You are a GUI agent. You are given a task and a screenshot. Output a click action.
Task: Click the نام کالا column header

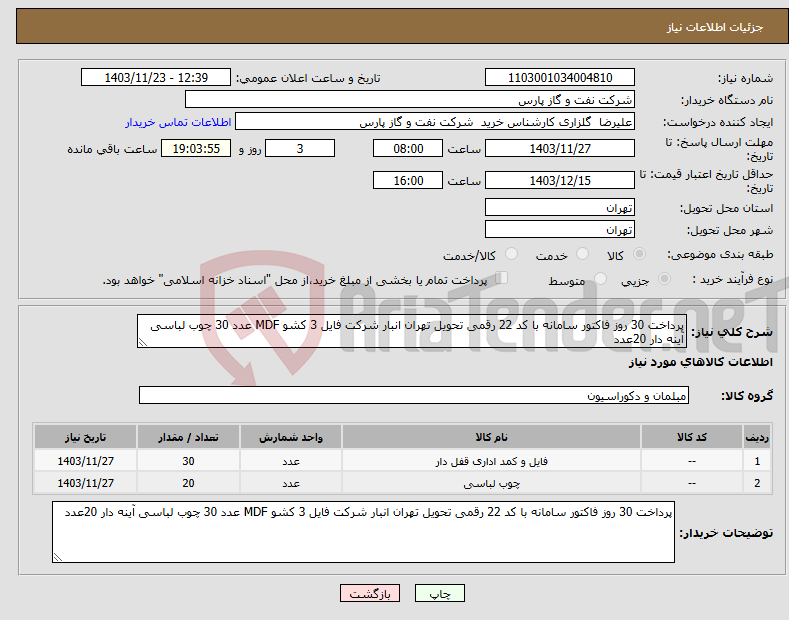point(491,437)
